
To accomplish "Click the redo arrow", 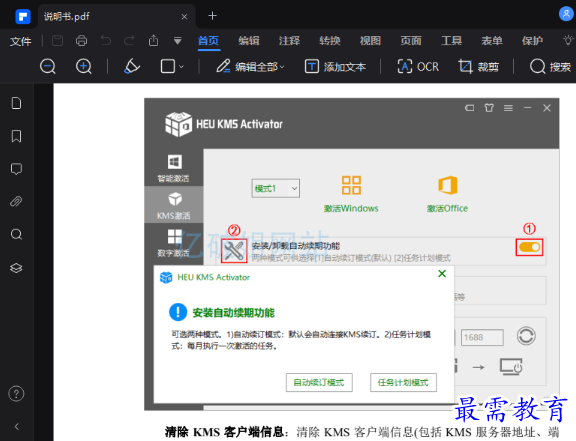I will click(129, 41).
